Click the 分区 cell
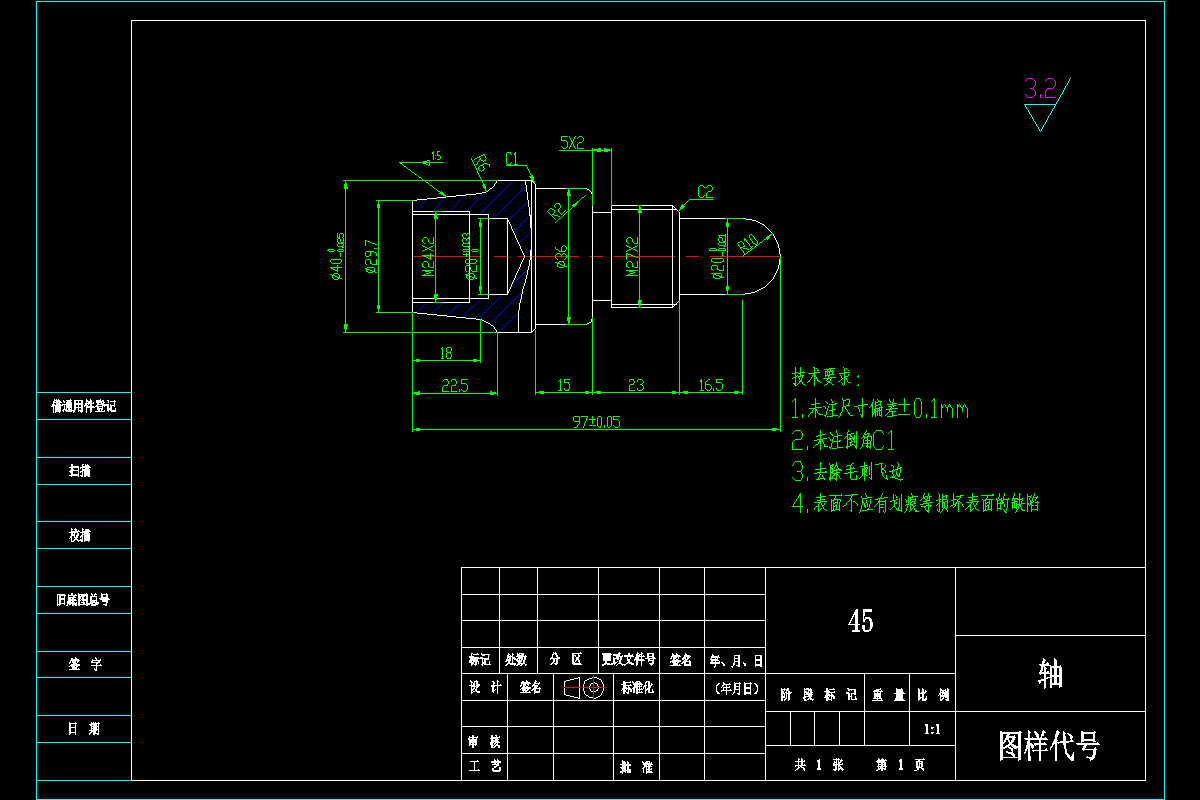Viewport: 1200px width, 800px height. point(566,660)
